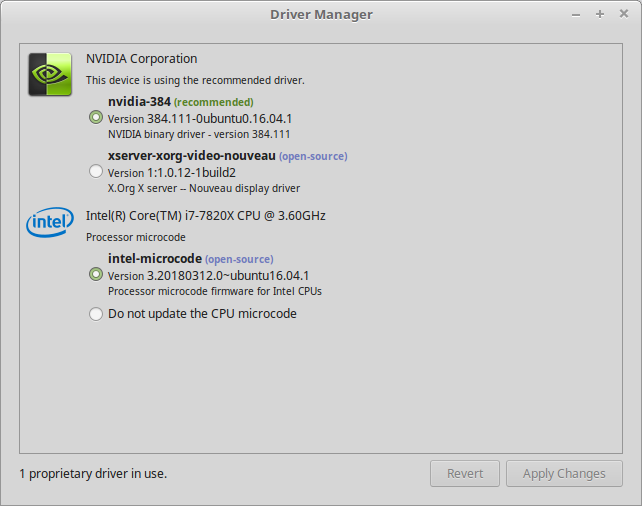The image size is (642, 506).
Task: Select the nvidia-384 recommended driver radio button
Action: click(x=96, y=117)
